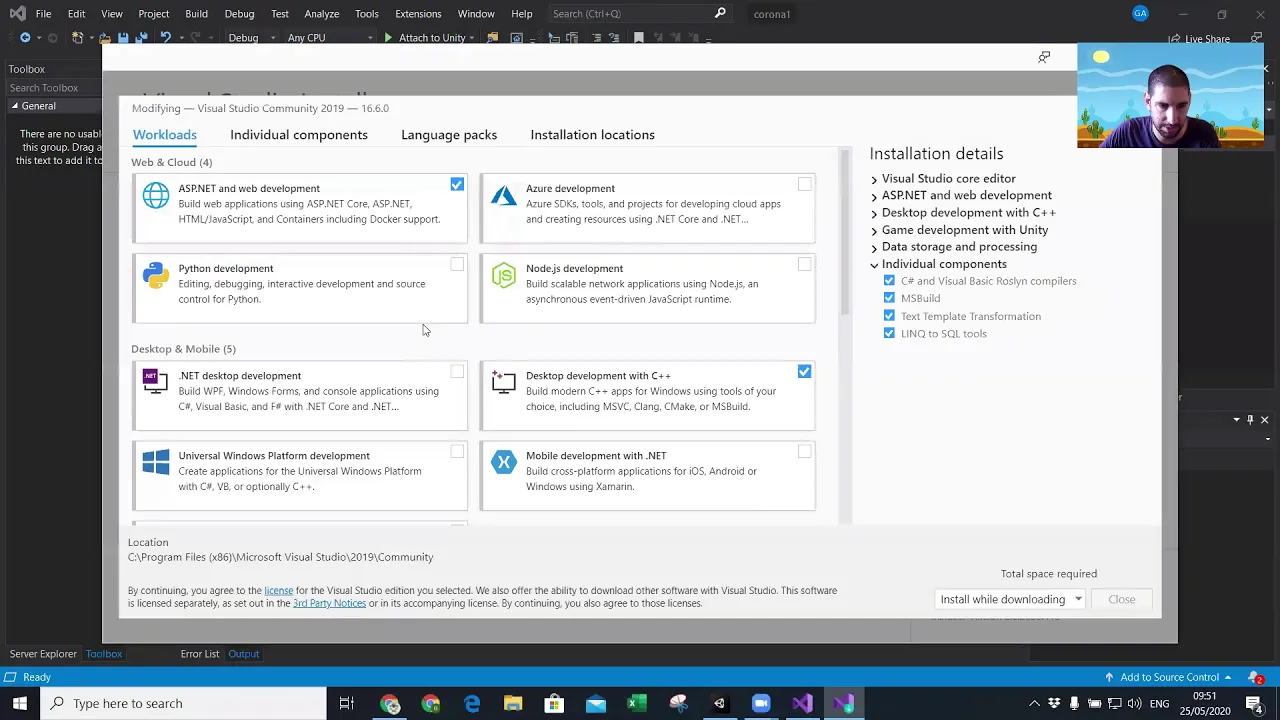Image resolution: width=1280 pixels, height=720 pixels.
Task: Uncheck LINQ to SQL tools component
Action: [889, 333]
